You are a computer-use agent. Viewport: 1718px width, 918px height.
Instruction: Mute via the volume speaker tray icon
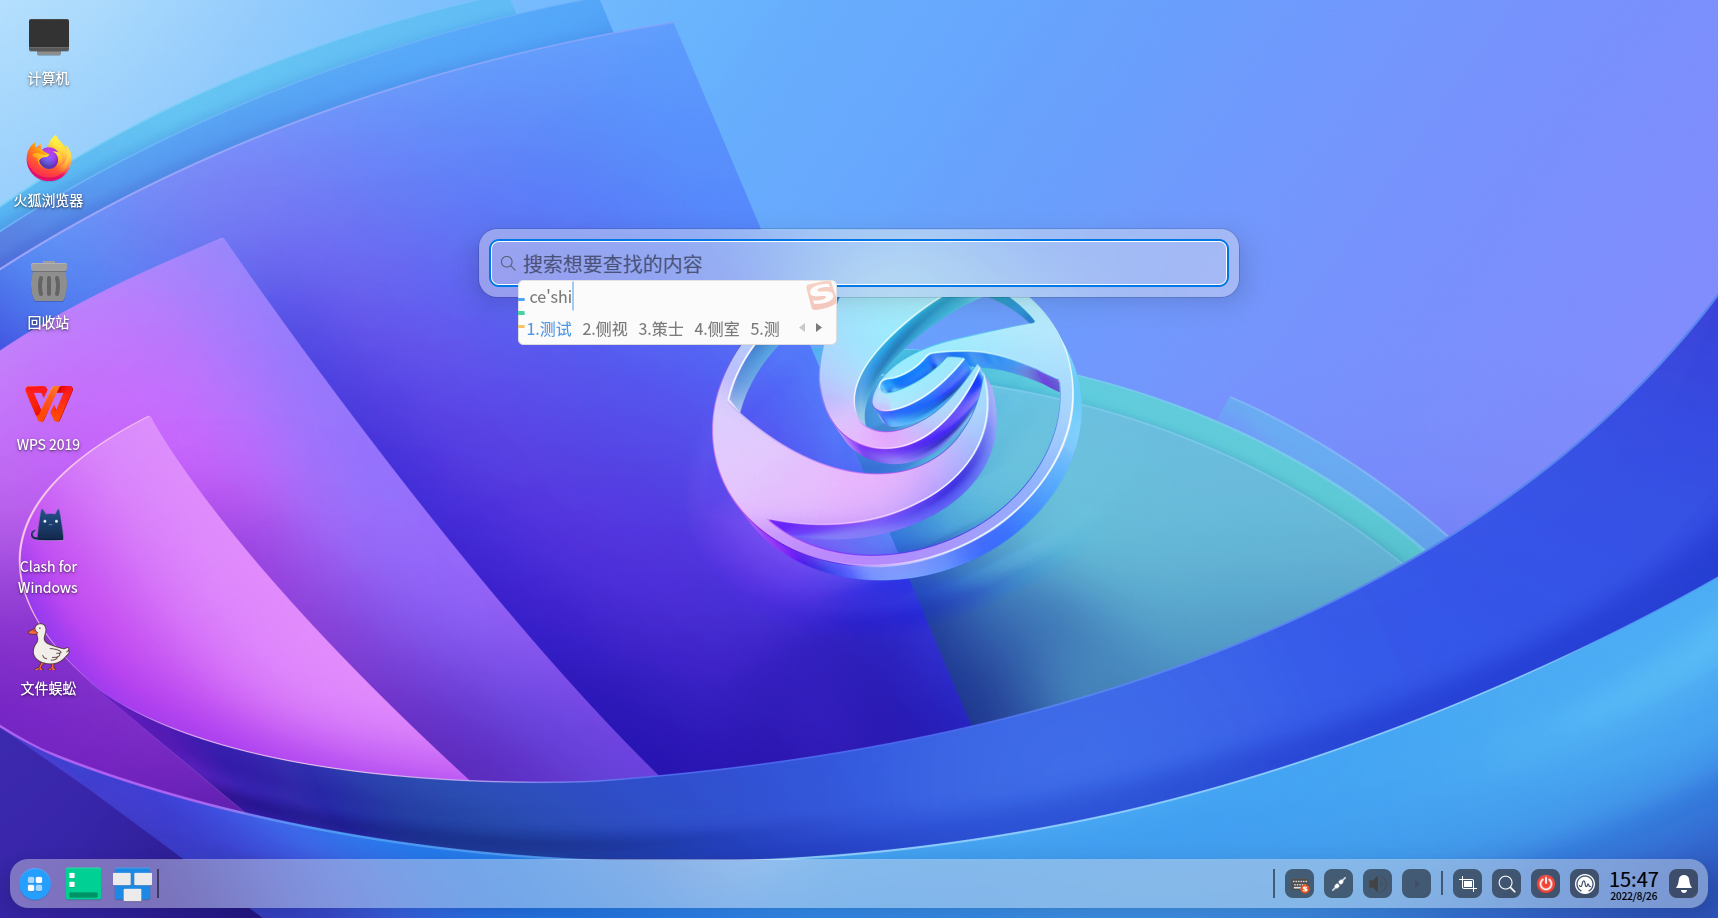pyautogui.click(x=1377, y=884)
